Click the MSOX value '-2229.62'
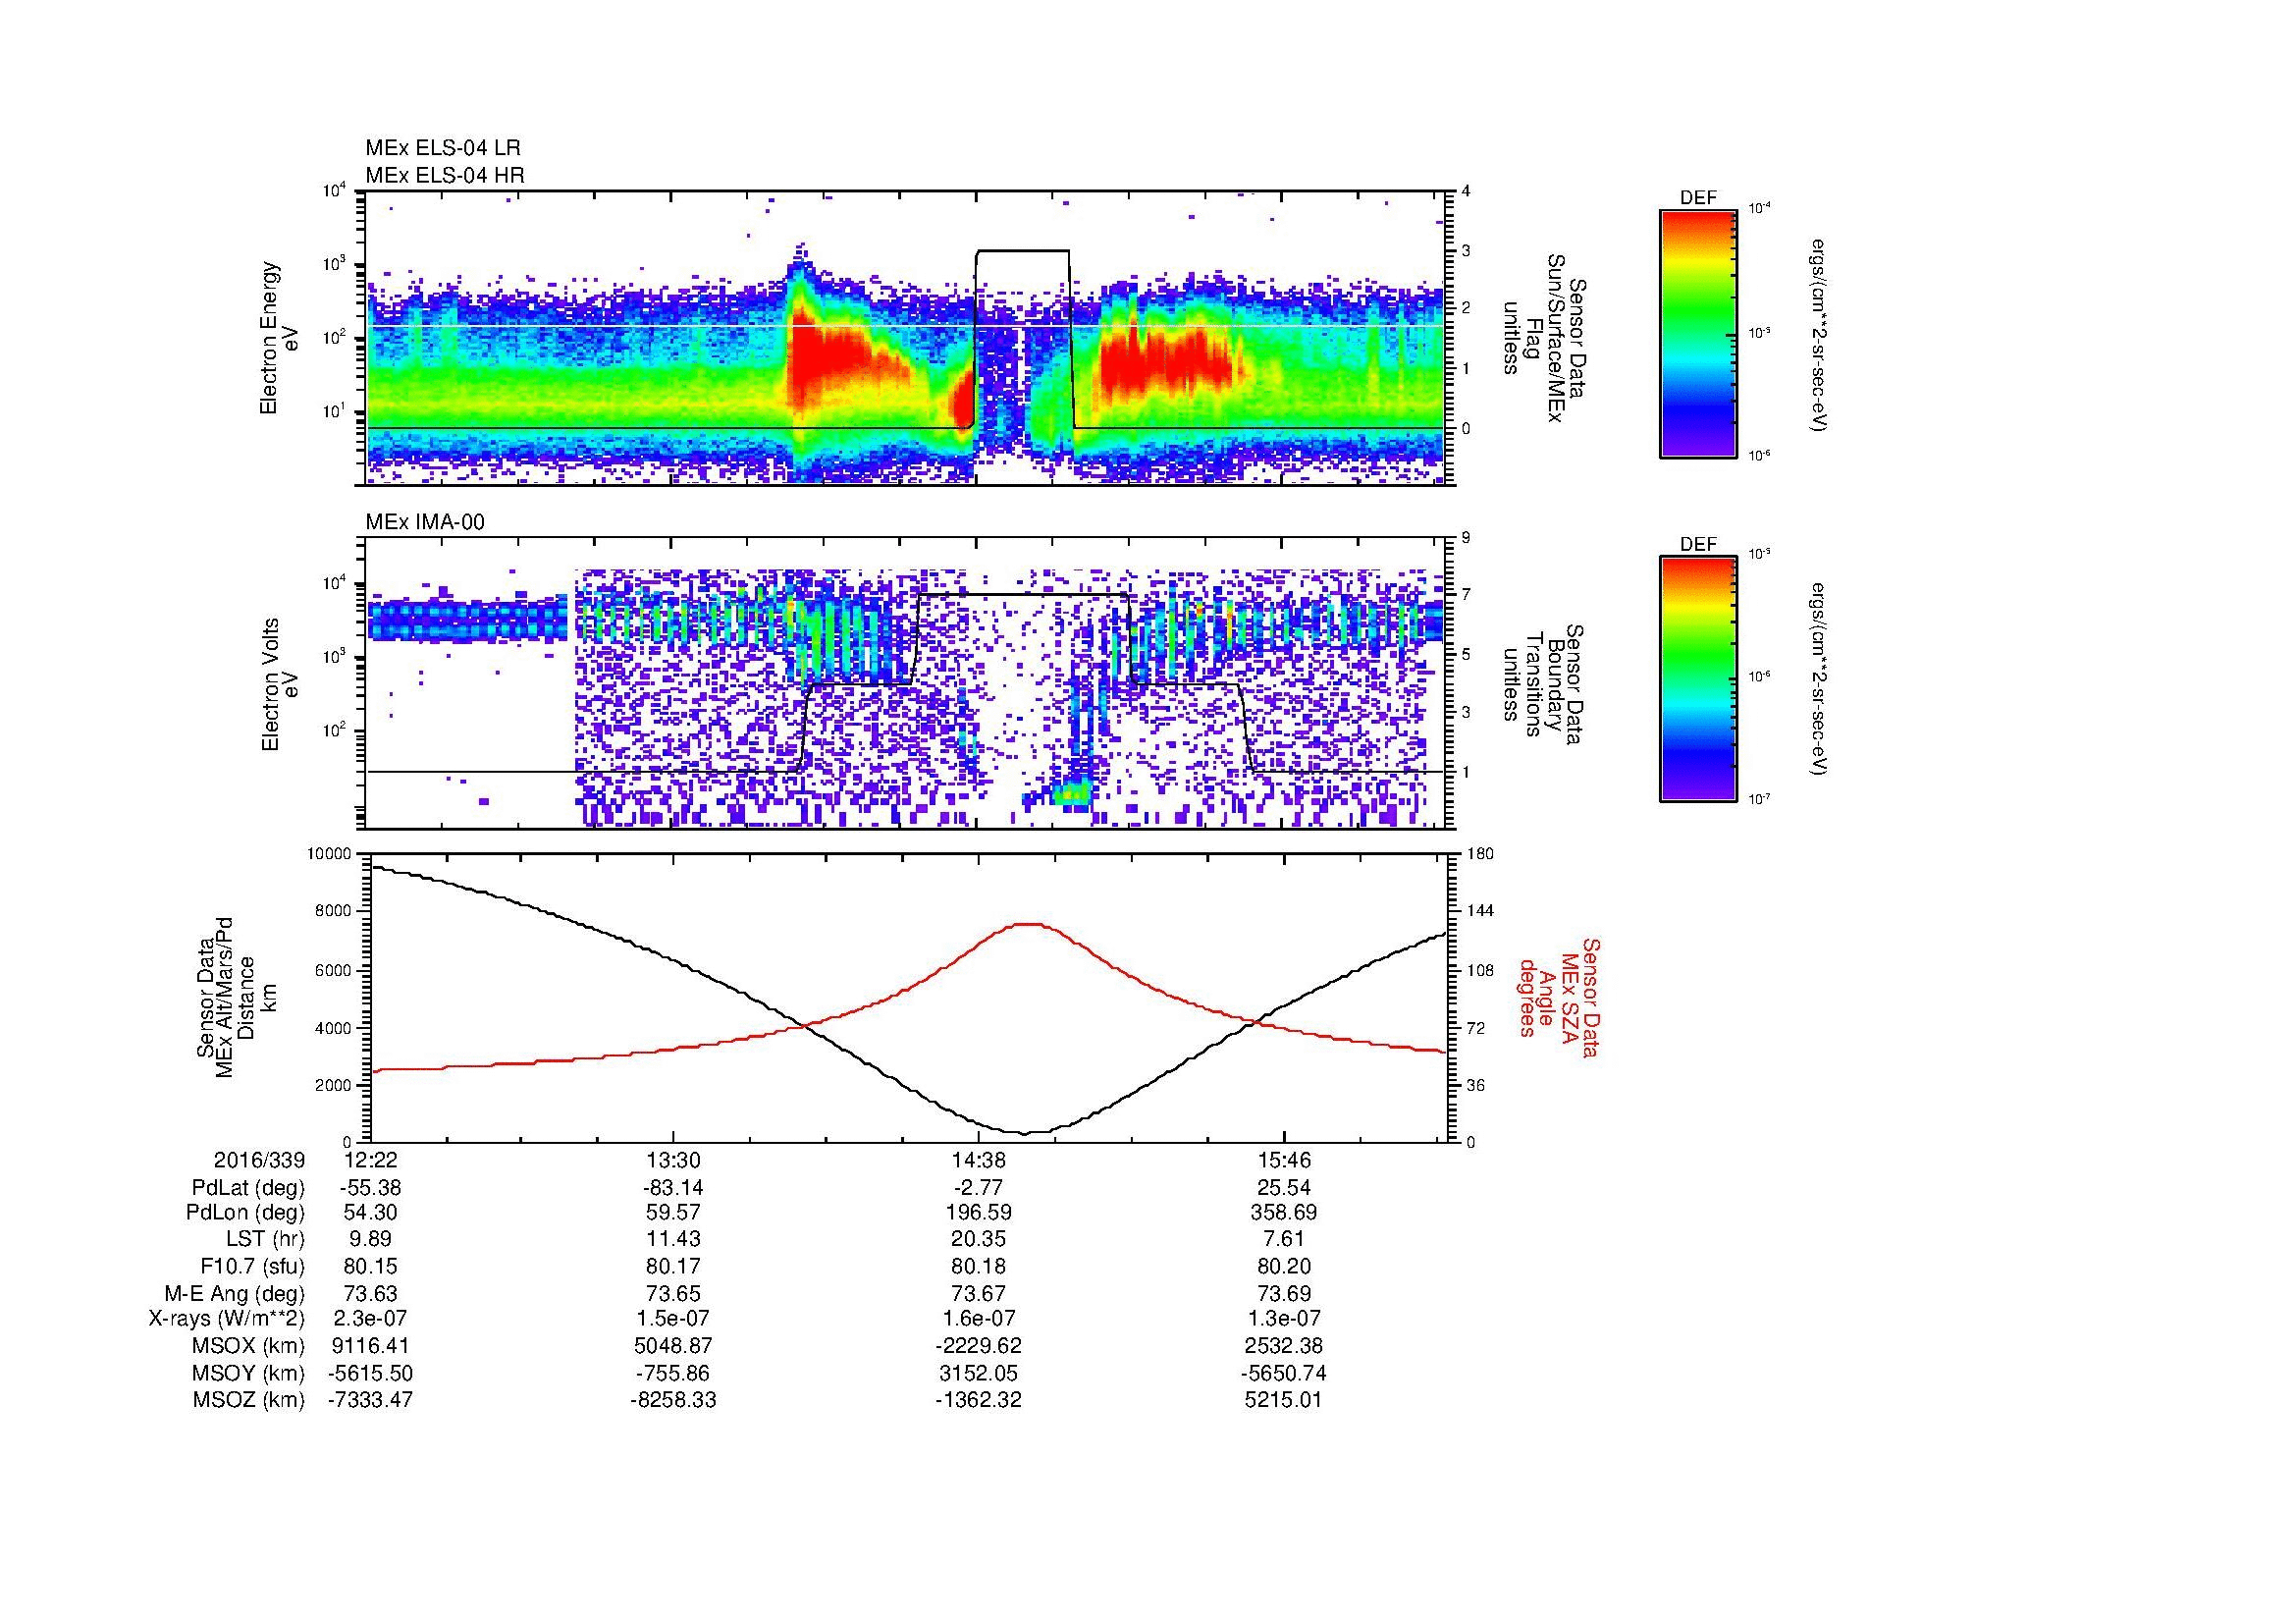The height and width of the screenshot is (1623, 2296). pyautogui.click(x=979, y=1346)
